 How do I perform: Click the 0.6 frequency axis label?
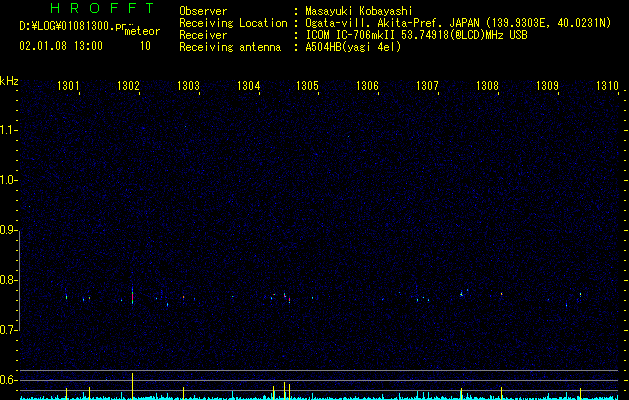coord(9,380)
